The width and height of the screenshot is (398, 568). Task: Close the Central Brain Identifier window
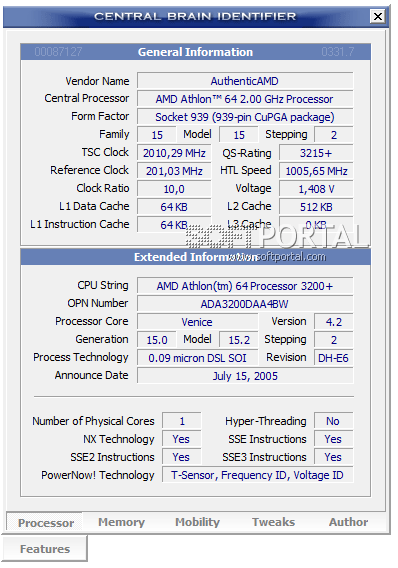(x=378, y=16)
